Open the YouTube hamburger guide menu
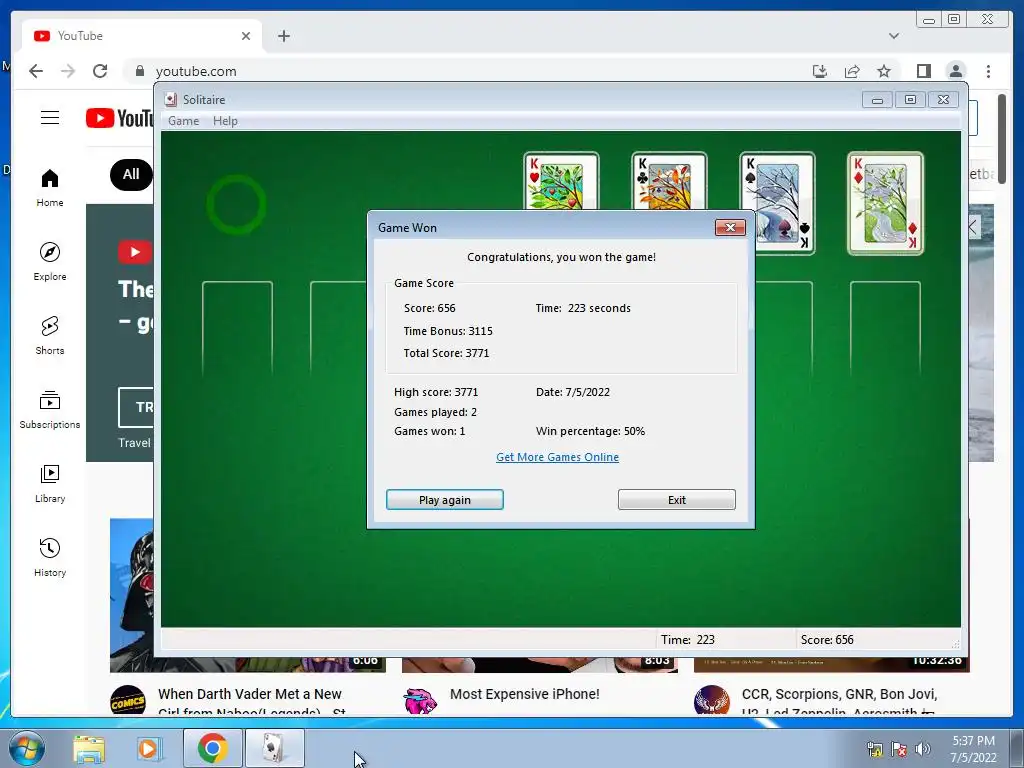 coord(50,118)
